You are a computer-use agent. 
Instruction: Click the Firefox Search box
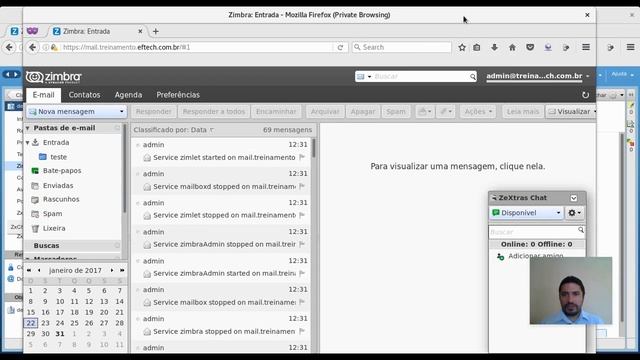click(402, 47)
